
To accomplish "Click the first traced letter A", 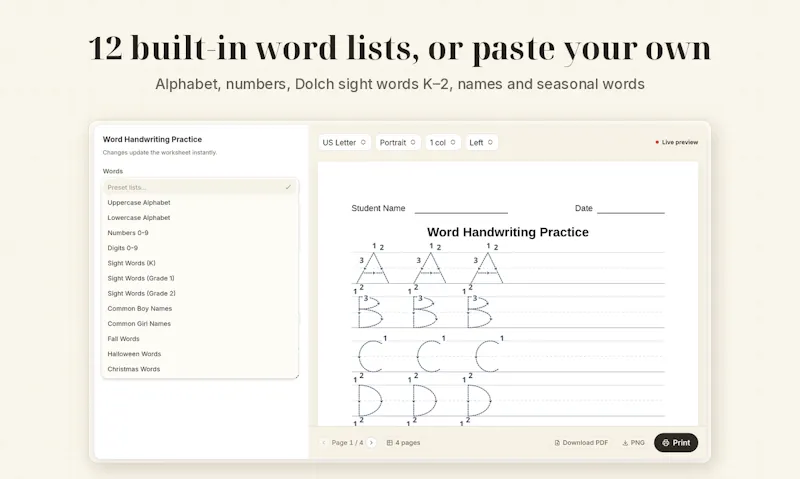I will pyautogui.click(x=373, y=267).
